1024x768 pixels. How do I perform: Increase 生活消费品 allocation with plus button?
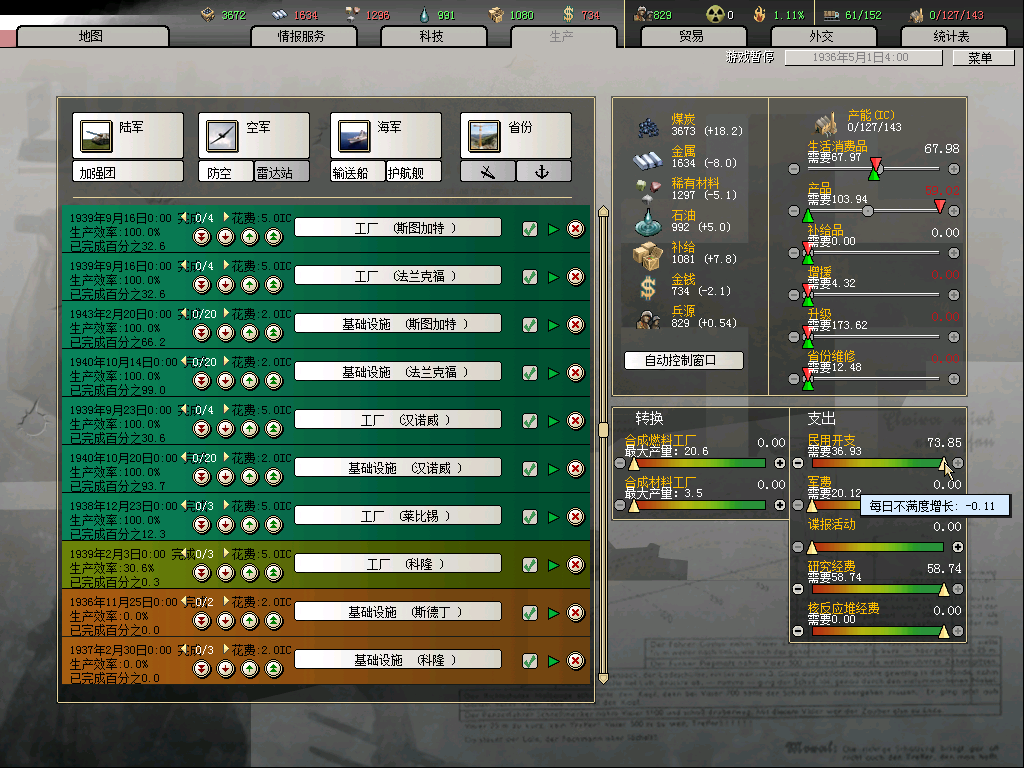click(954, 168)
